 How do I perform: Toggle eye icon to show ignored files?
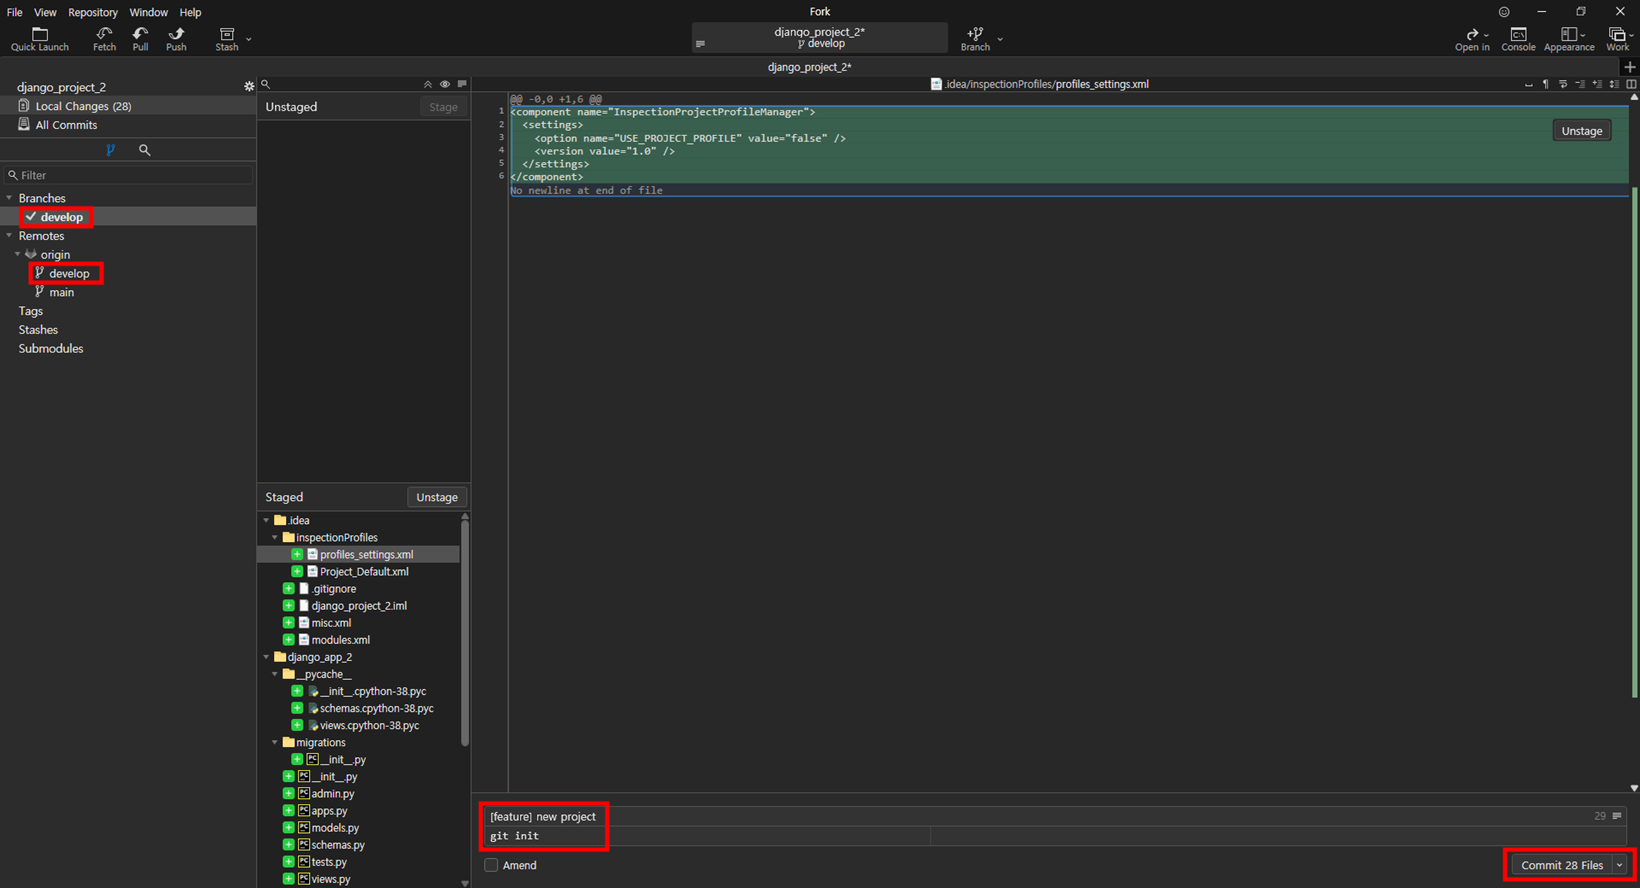tap(445, 84)
